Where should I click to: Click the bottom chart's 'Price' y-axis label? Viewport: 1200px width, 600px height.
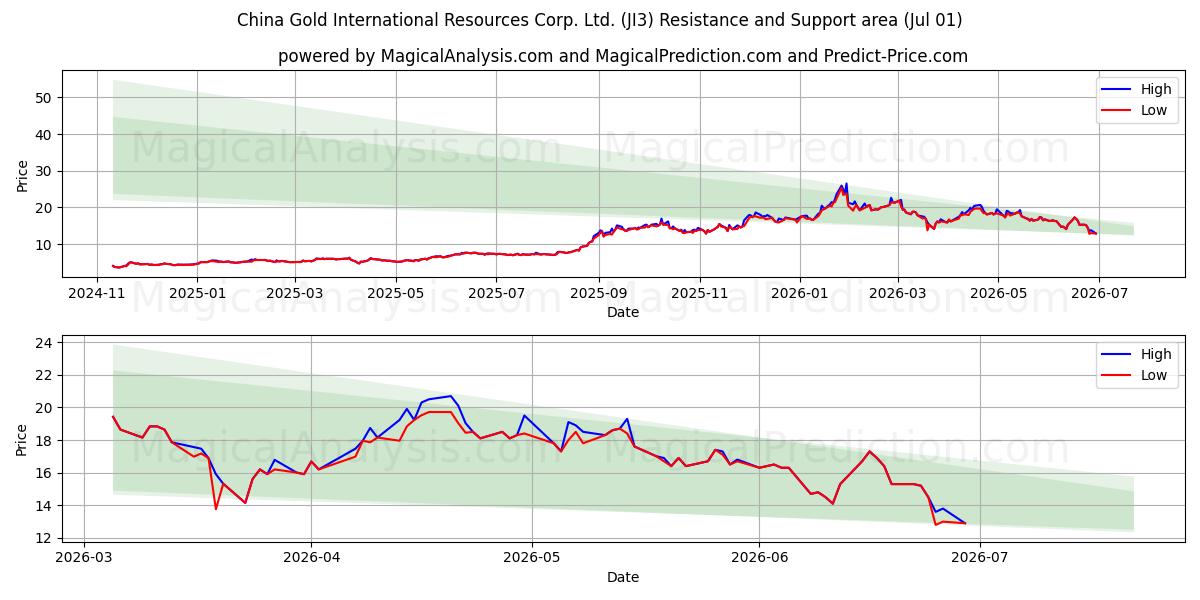point(22,438)
